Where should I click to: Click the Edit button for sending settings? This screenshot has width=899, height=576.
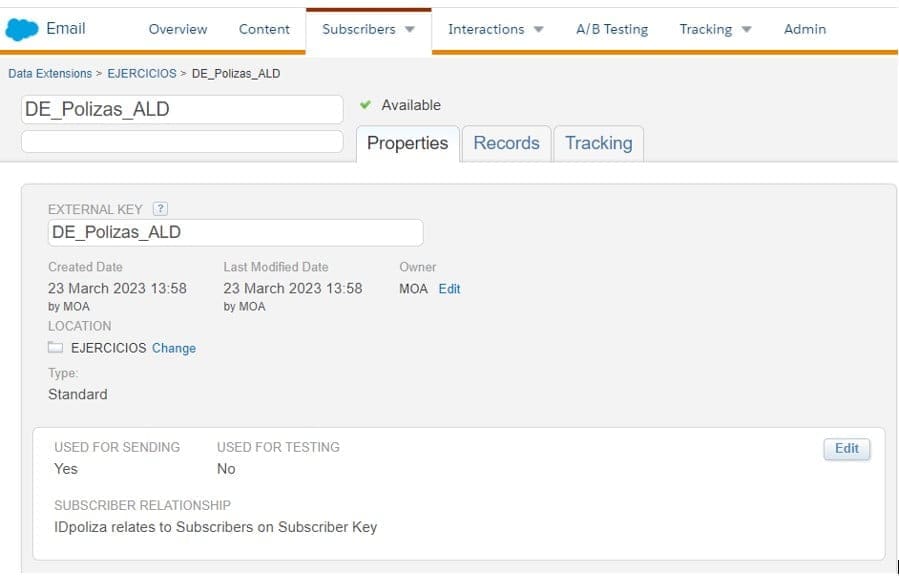point(846,449)
